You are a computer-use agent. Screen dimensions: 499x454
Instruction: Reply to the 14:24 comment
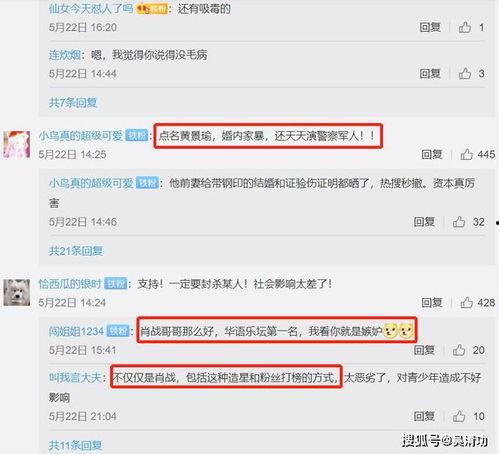[432, 303]
